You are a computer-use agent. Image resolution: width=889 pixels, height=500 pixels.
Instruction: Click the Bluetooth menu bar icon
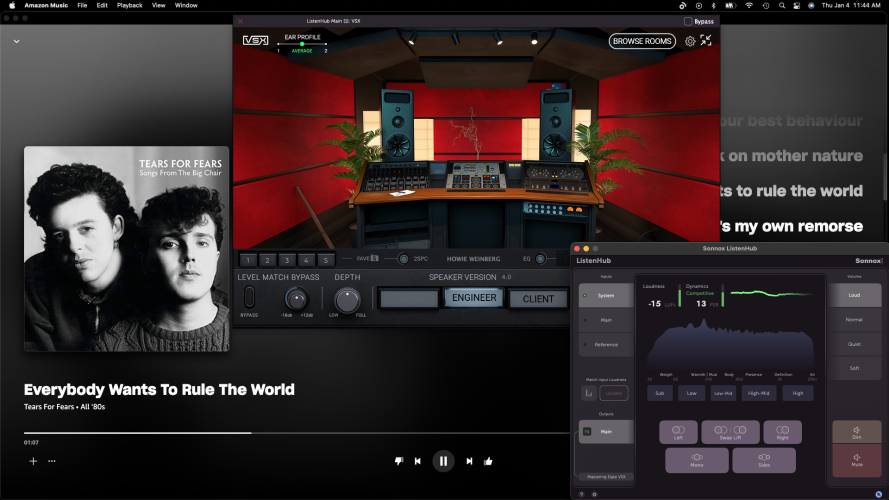point(713,5)
